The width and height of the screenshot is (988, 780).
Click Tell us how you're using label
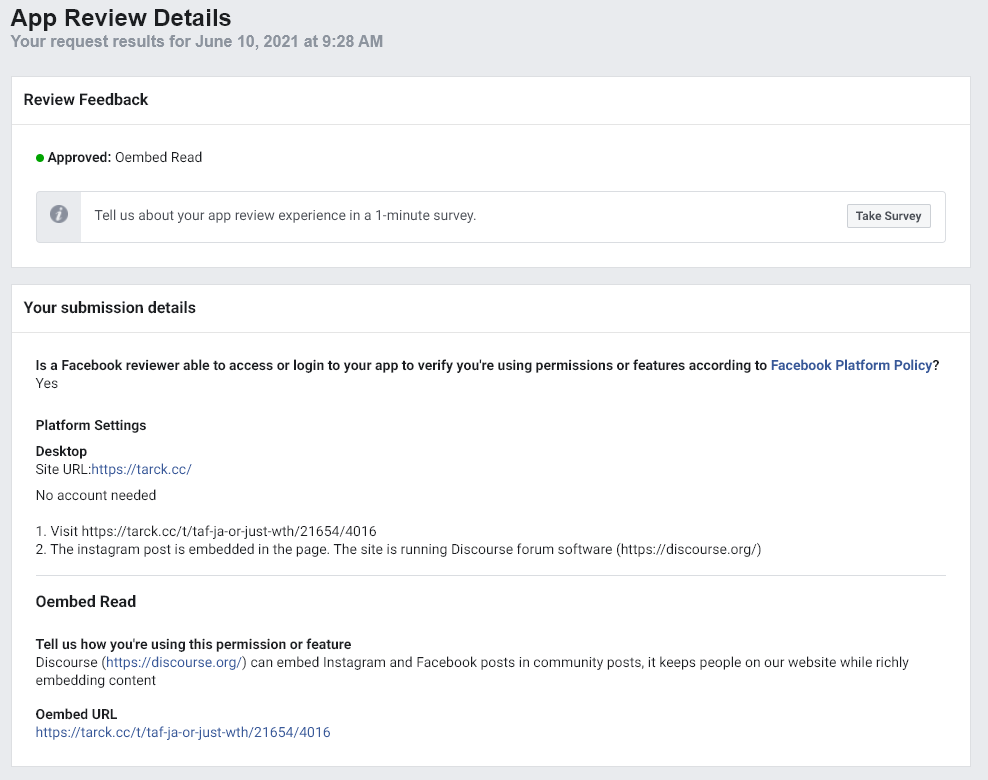point(193,645)
